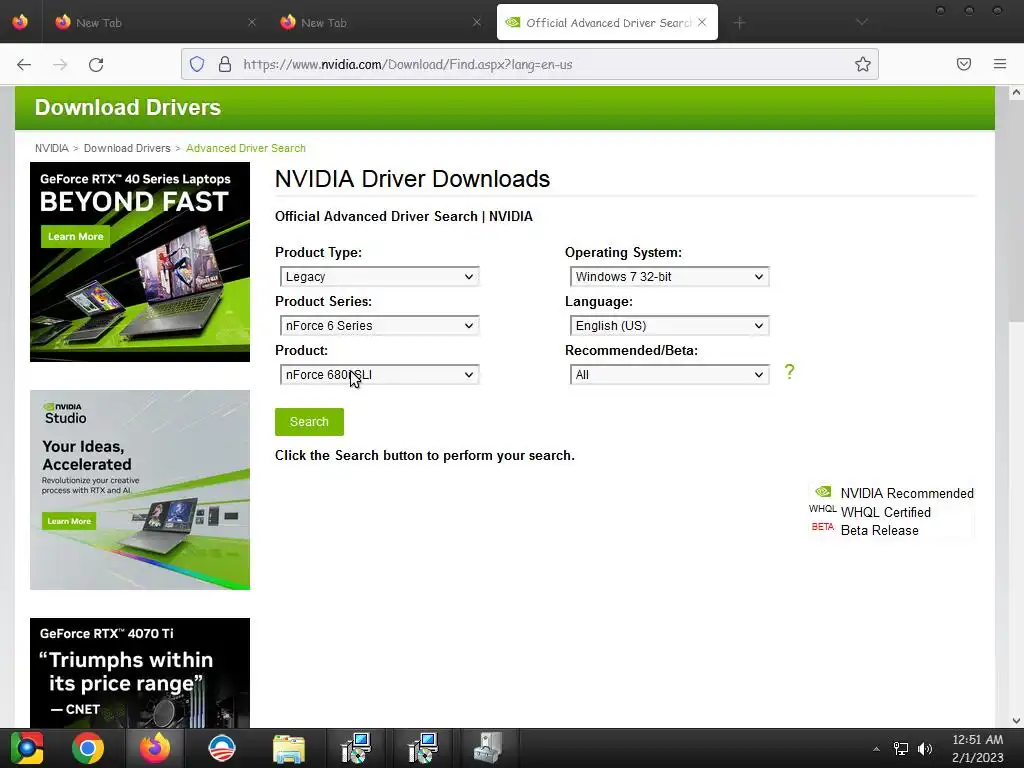Screen dimensions: 1024x768
Task: Click the vertical scrollbar thumb
Action: (x=1016, y=211)
